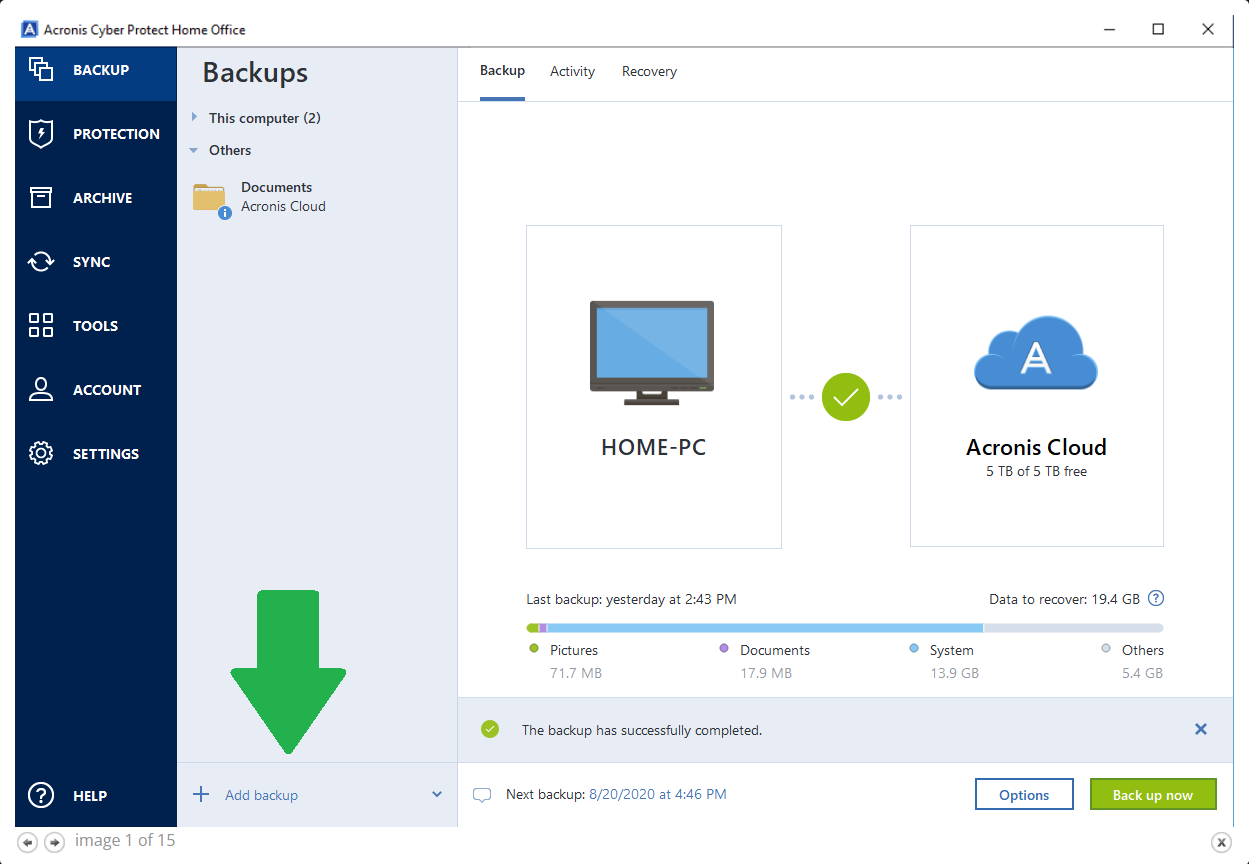
Task: Expand the This computer (2) group
Action: pyautogui.click(x=194, y=117)
